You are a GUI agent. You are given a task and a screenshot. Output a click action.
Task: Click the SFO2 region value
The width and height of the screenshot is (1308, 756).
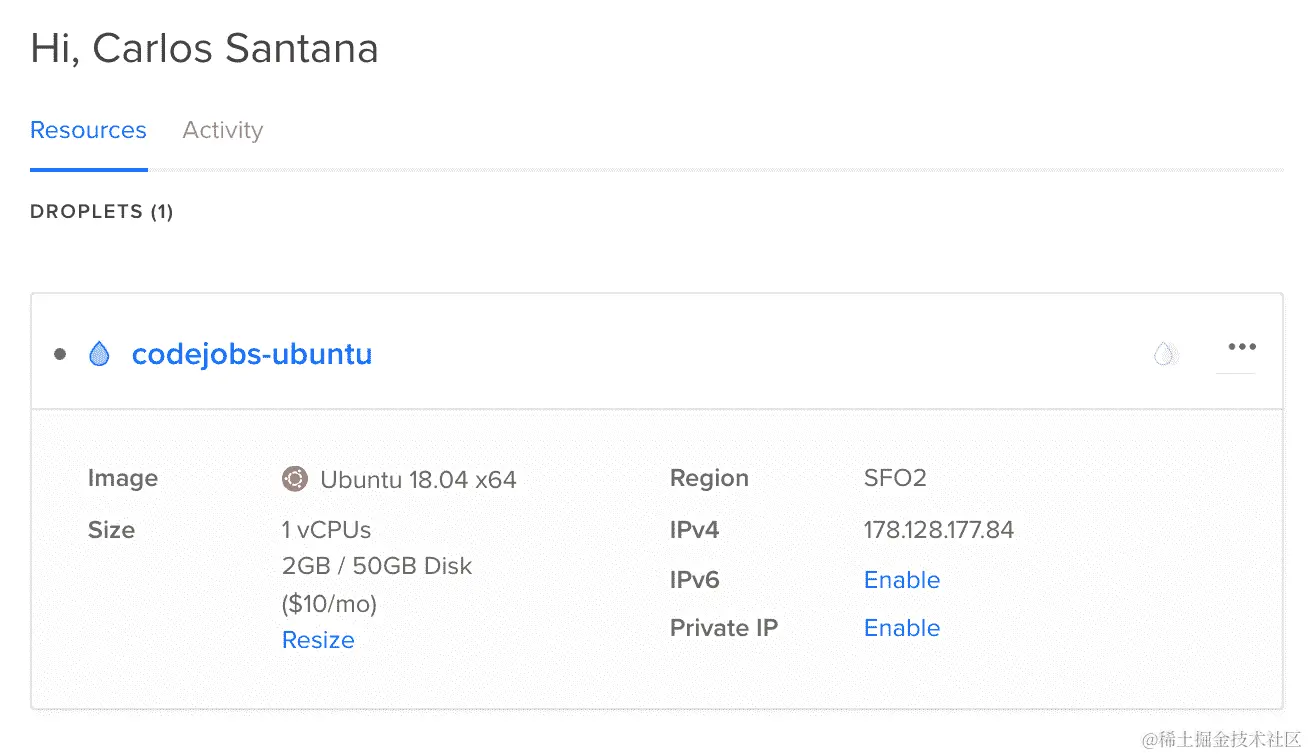tap(895, 478)
